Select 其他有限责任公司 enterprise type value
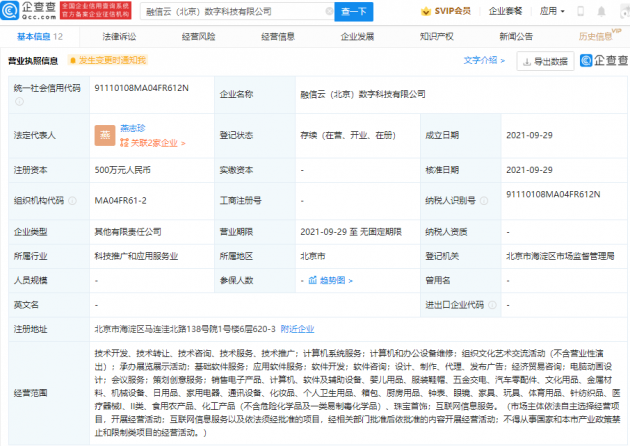630x446 pixels. click(128, 232)
